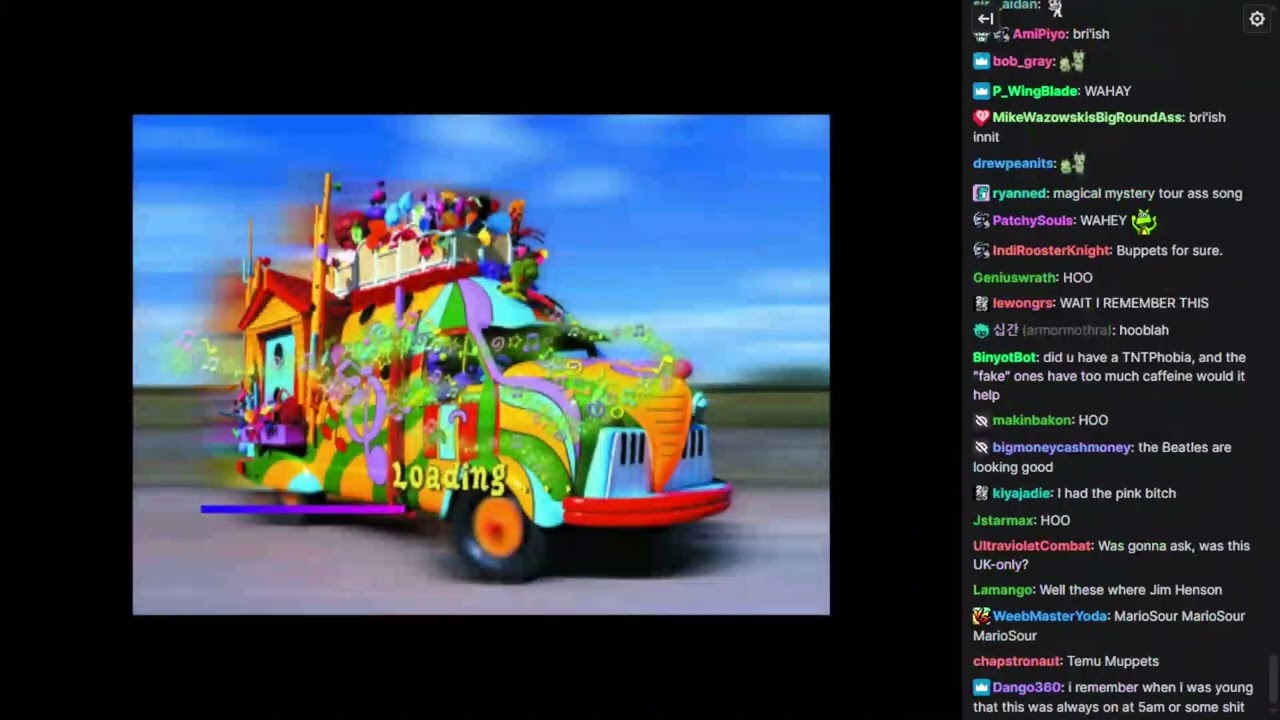Click the badge next to IndiRoosterKnight
1280x720 pixels.
click(981, 250)
